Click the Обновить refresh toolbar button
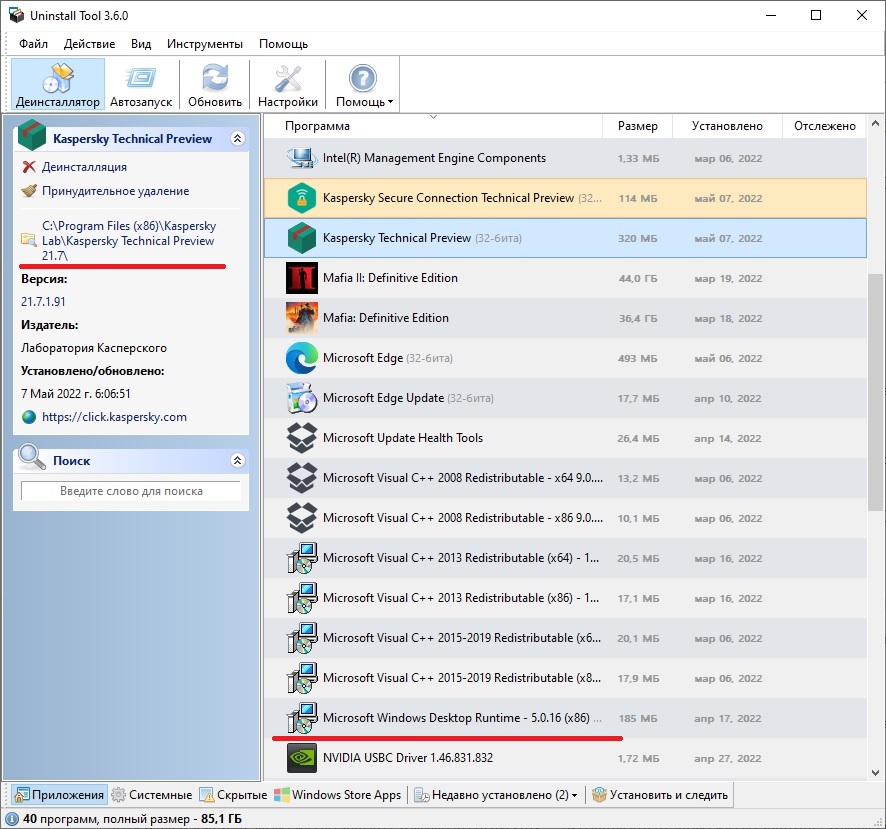886x829 pixels. [x=215, y=84]
